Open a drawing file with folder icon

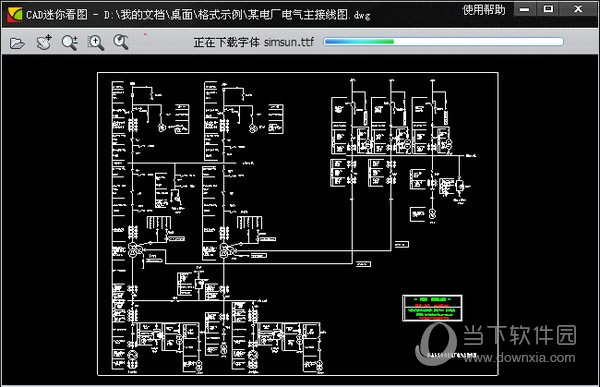(x=17, y=43)
